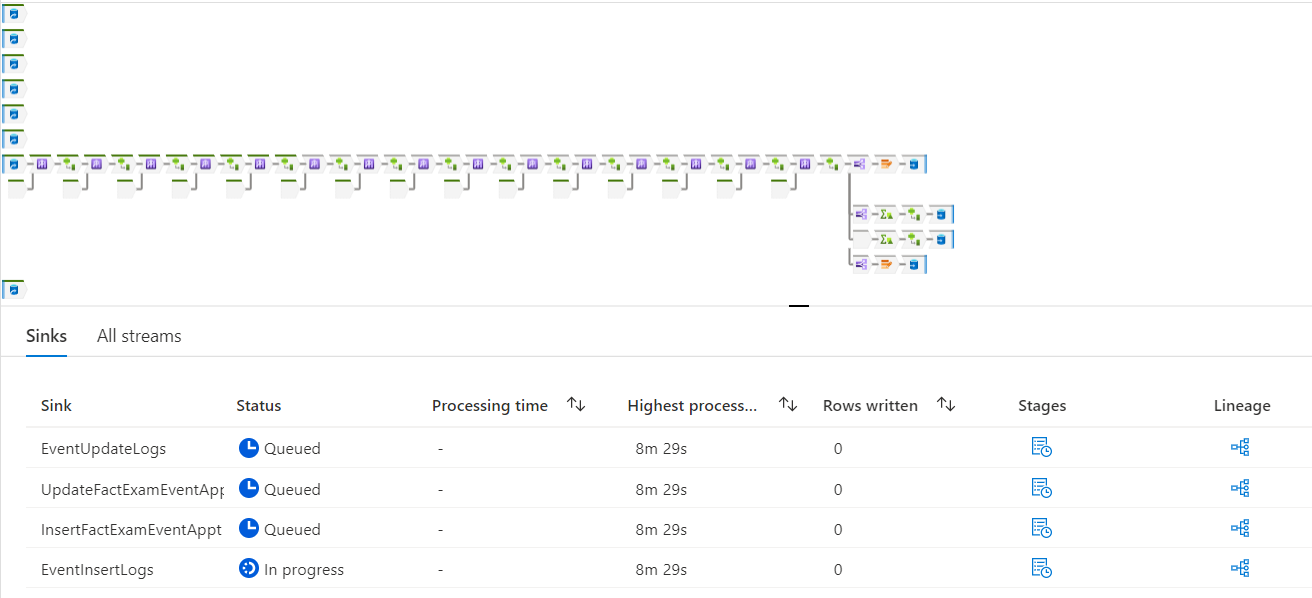1312x598 pixels.
Task: Select the aggregate node in the branch without a split icon
Action: [x=886, y=239]
